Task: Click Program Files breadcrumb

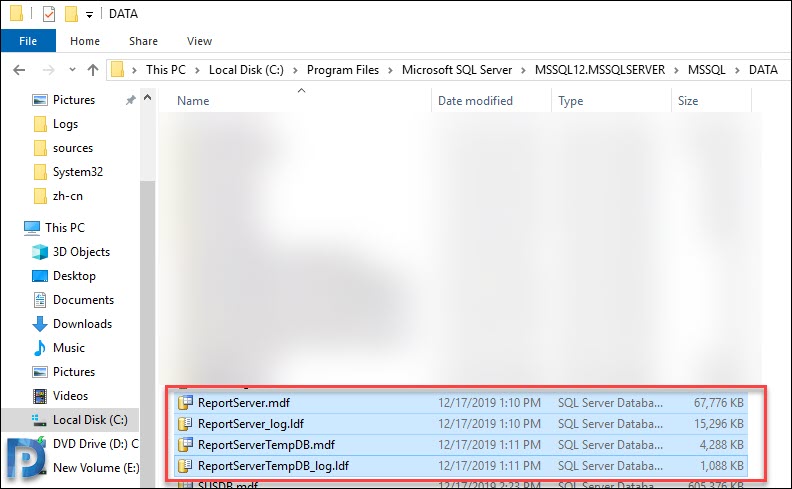Action: (343, 70)
